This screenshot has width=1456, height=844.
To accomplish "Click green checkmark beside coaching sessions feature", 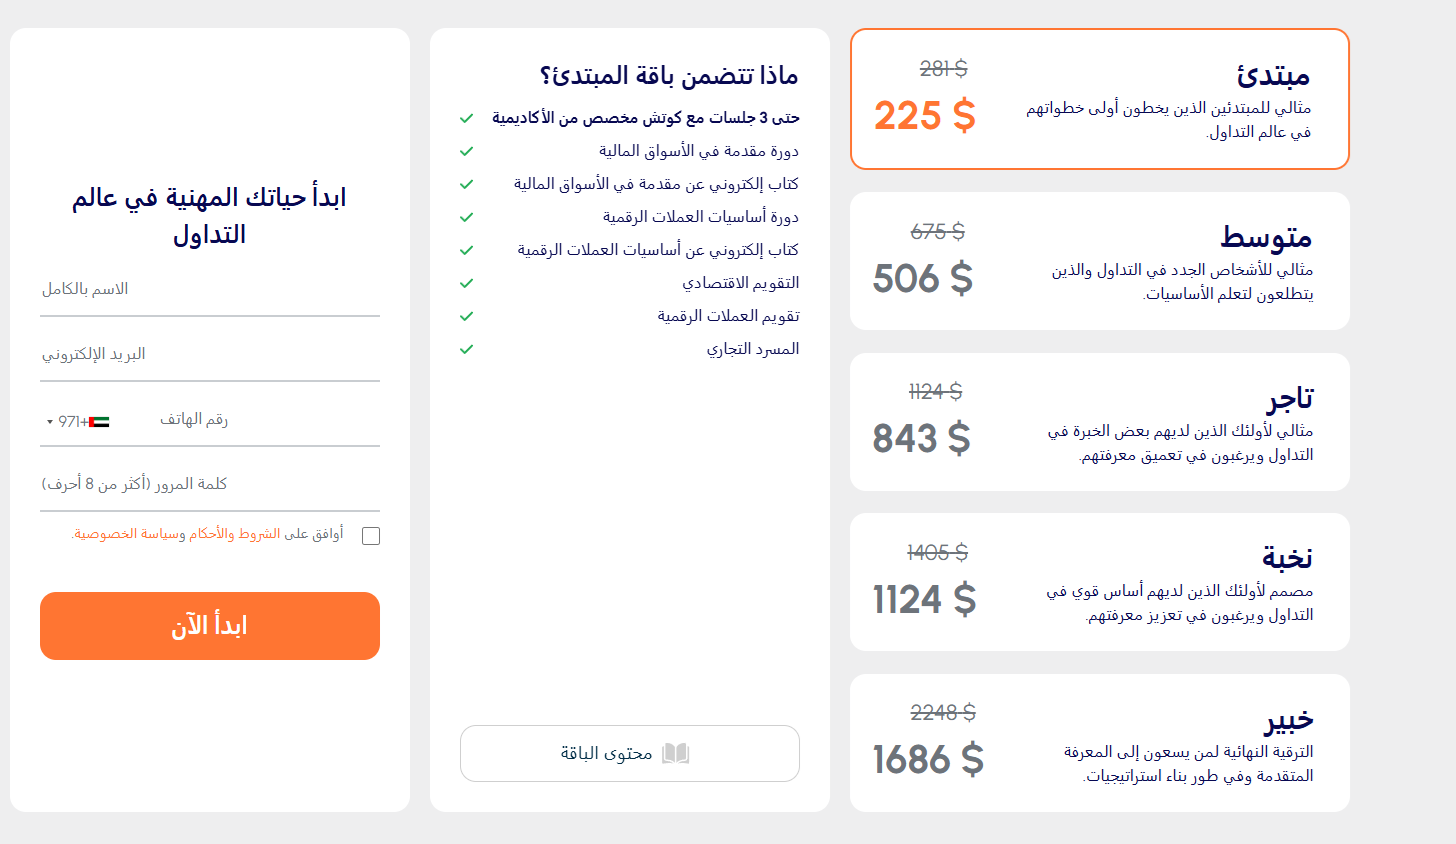I will (466, 118).
